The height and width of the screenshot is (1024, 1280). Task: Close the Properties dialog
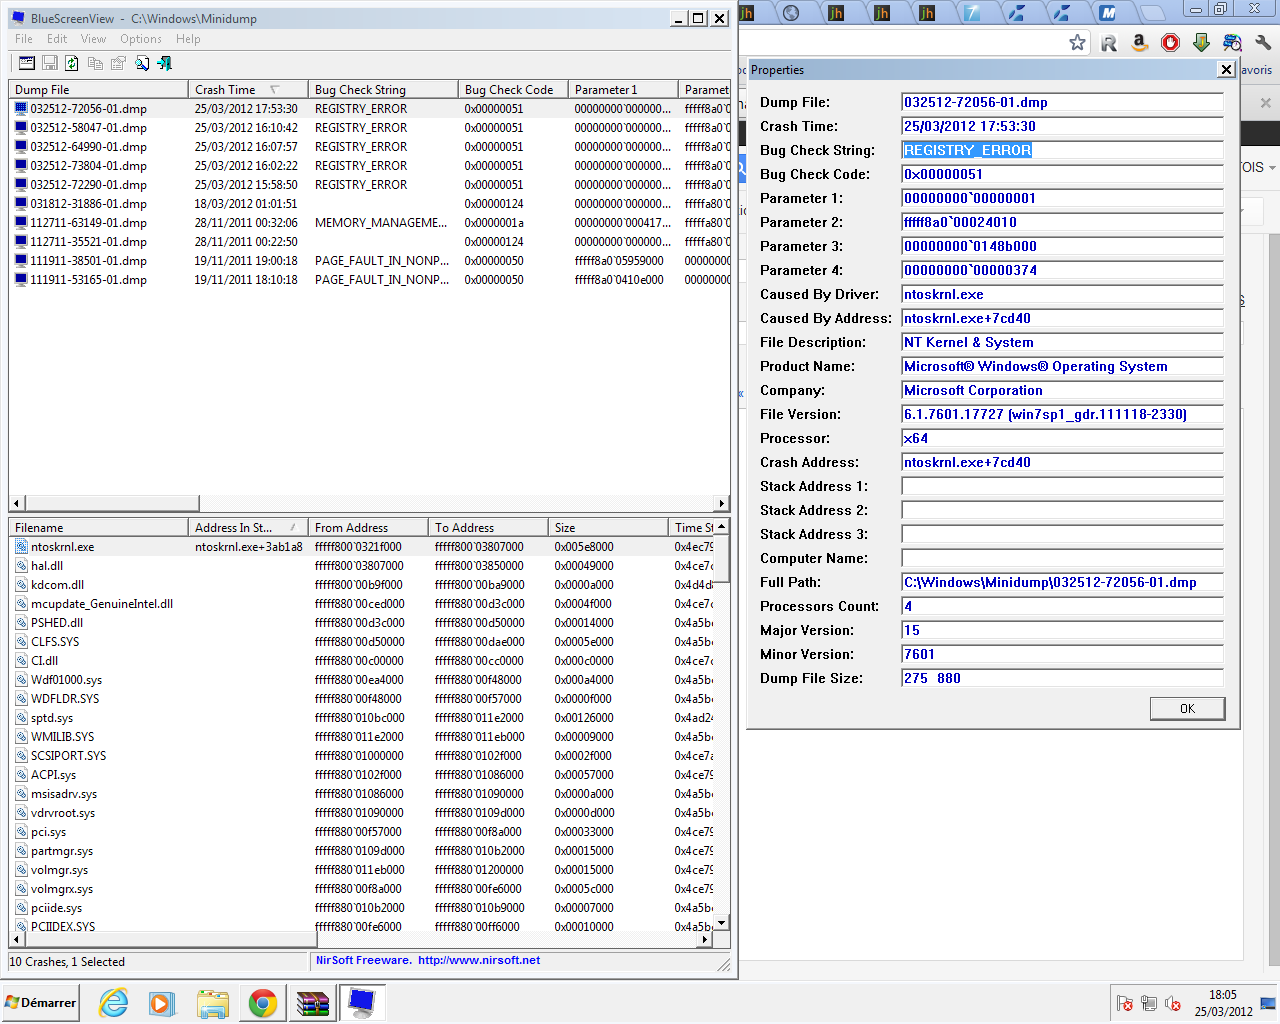(x=1226, y=69)
